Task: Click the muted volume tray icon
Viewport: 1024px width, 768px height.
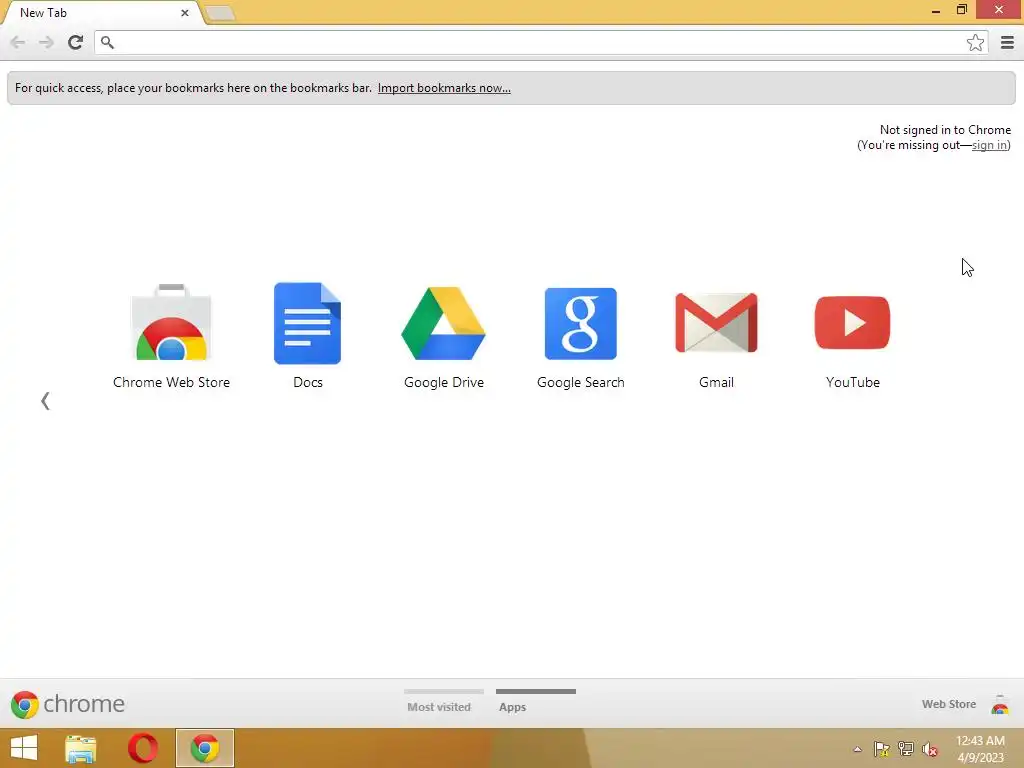Action: point(929,749)
